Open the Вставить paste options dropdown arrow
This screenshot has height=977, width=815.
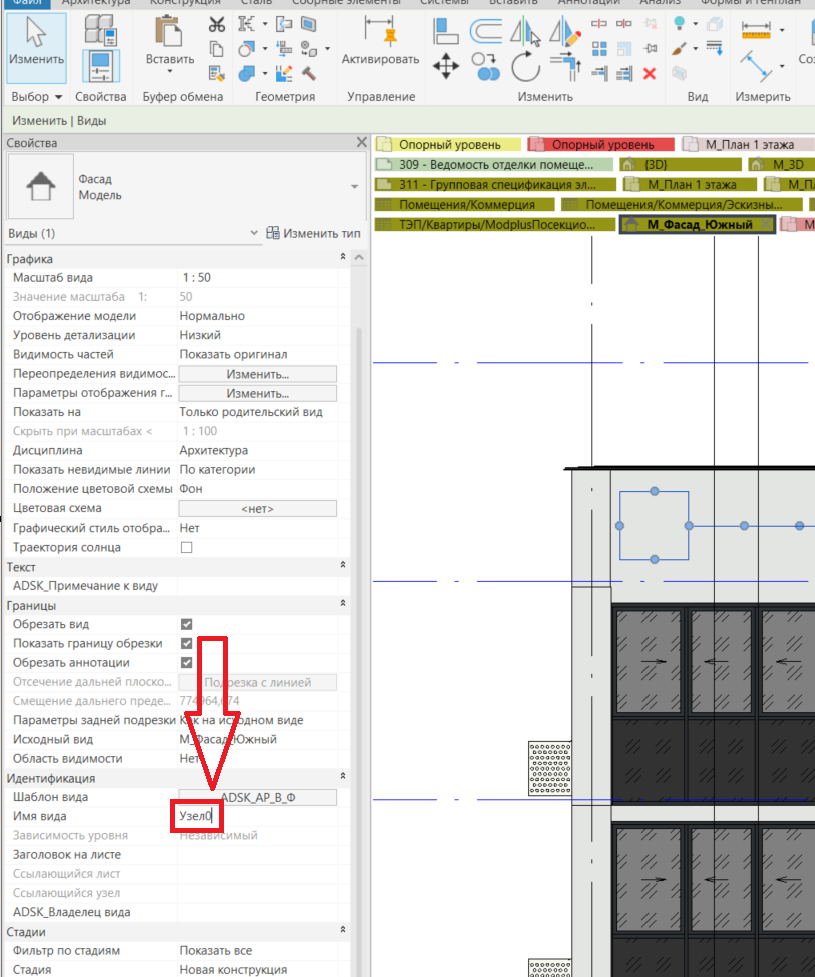tap(169, 72)
